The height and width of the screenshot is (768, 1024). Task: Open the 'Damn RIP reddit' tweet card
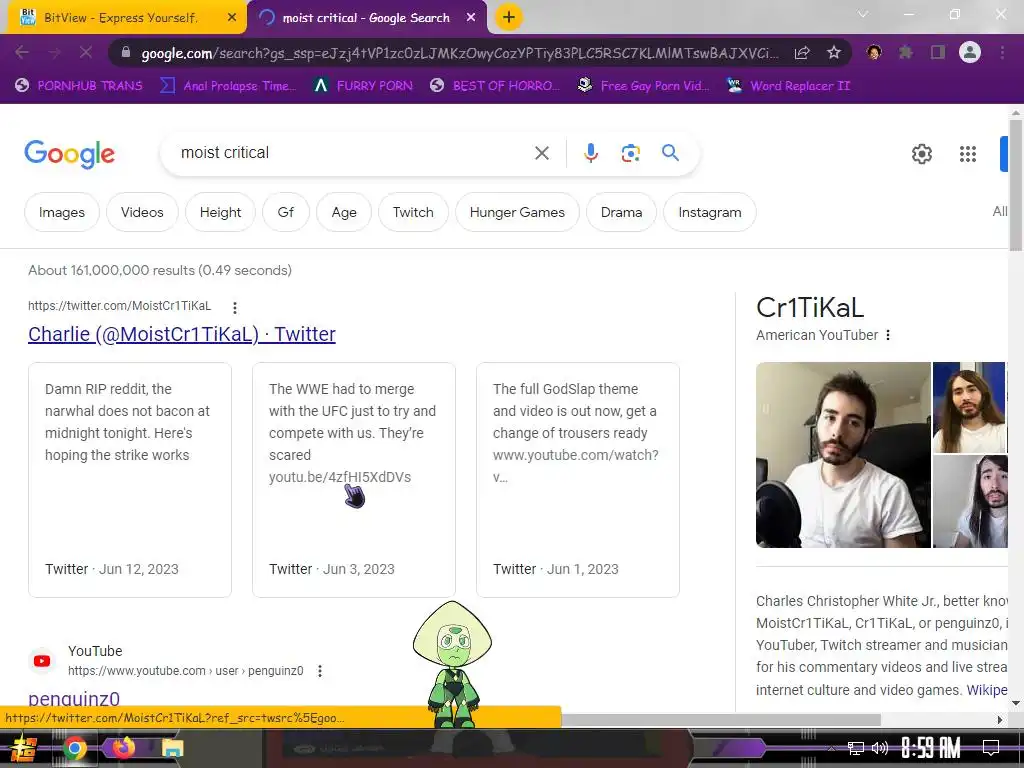(x=130, y=480)
